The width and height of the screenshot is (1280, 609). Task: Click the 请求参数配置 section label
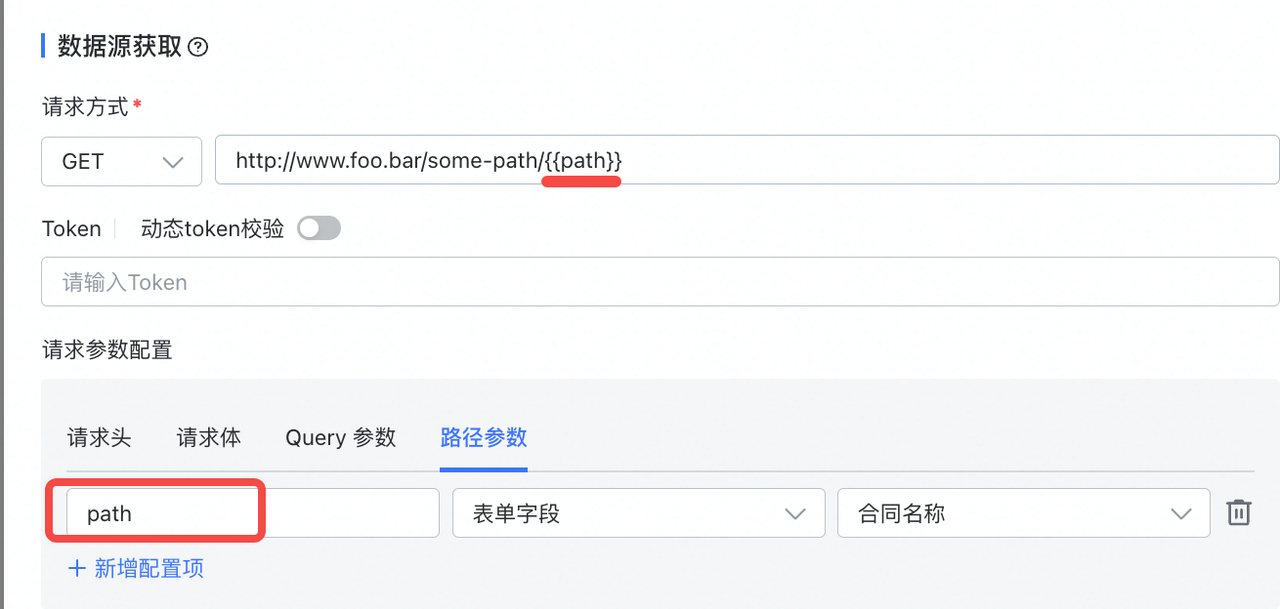click(107, 350)
